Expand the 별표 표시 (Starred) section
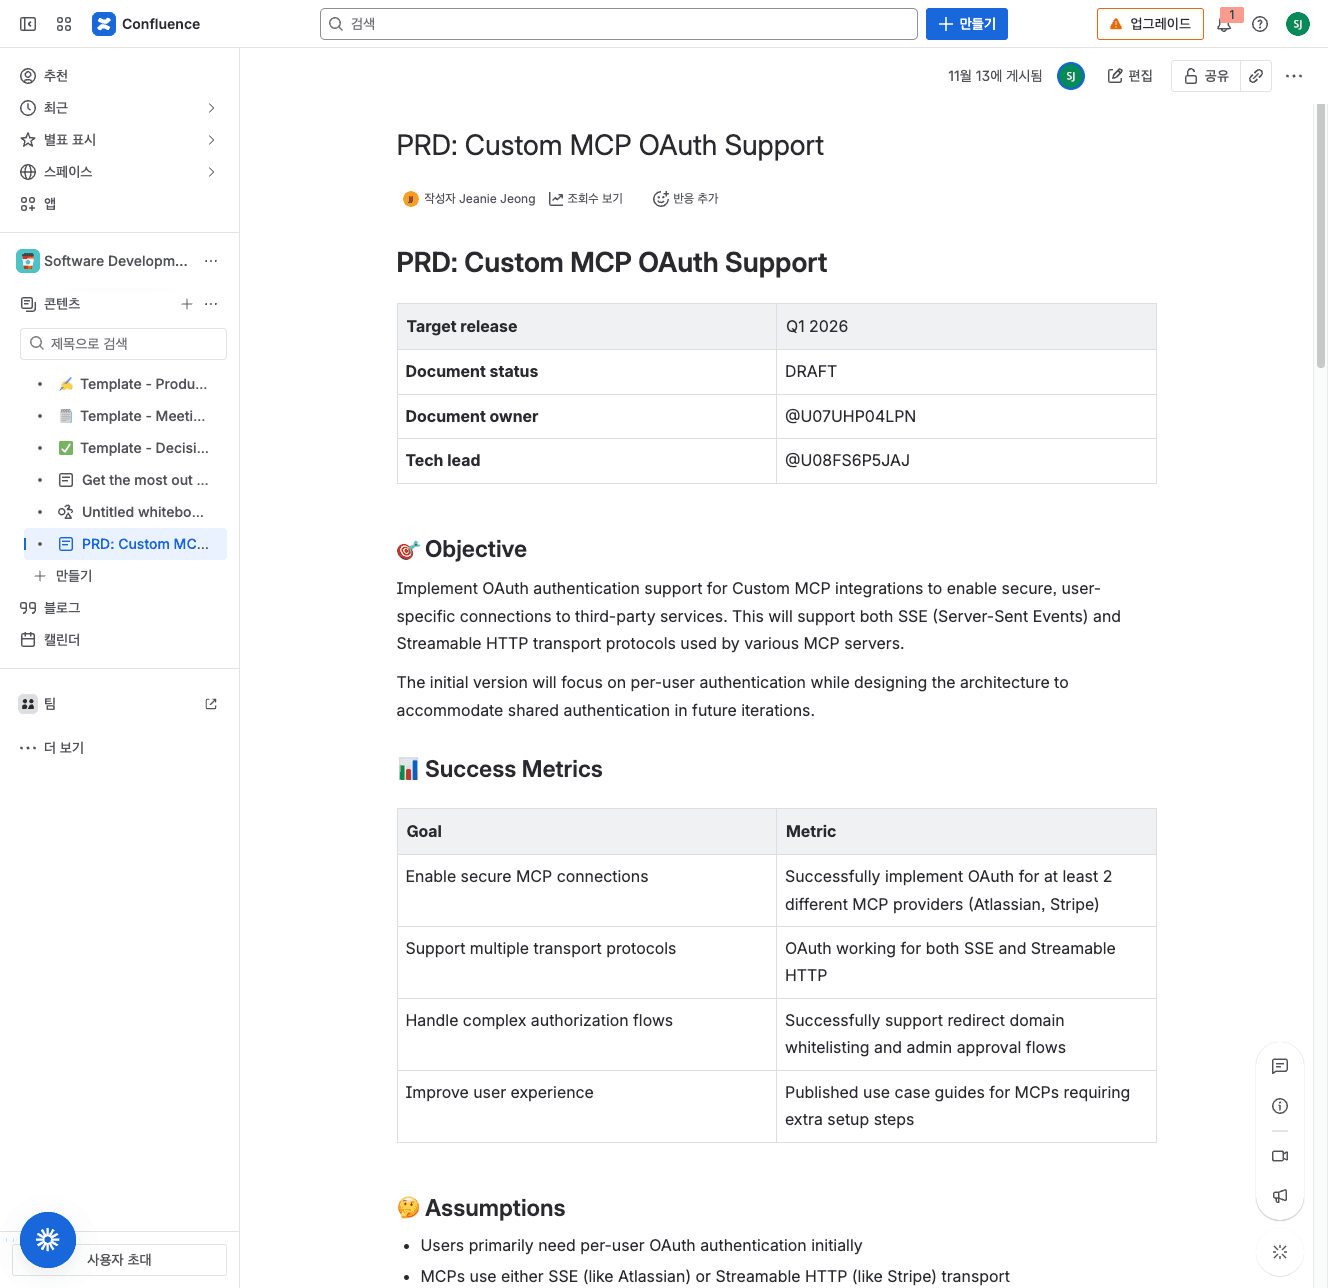This screenshot has width=1328, height=1288. point(211,140)
